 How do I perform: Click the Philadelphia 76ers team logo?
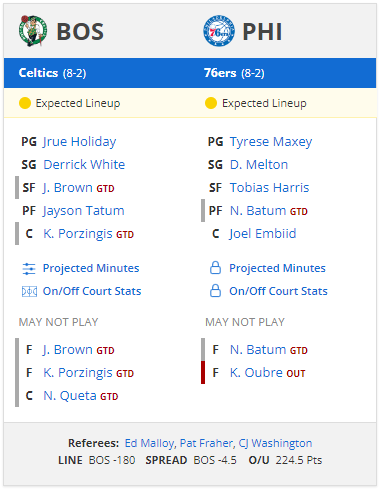click(219, 31)
